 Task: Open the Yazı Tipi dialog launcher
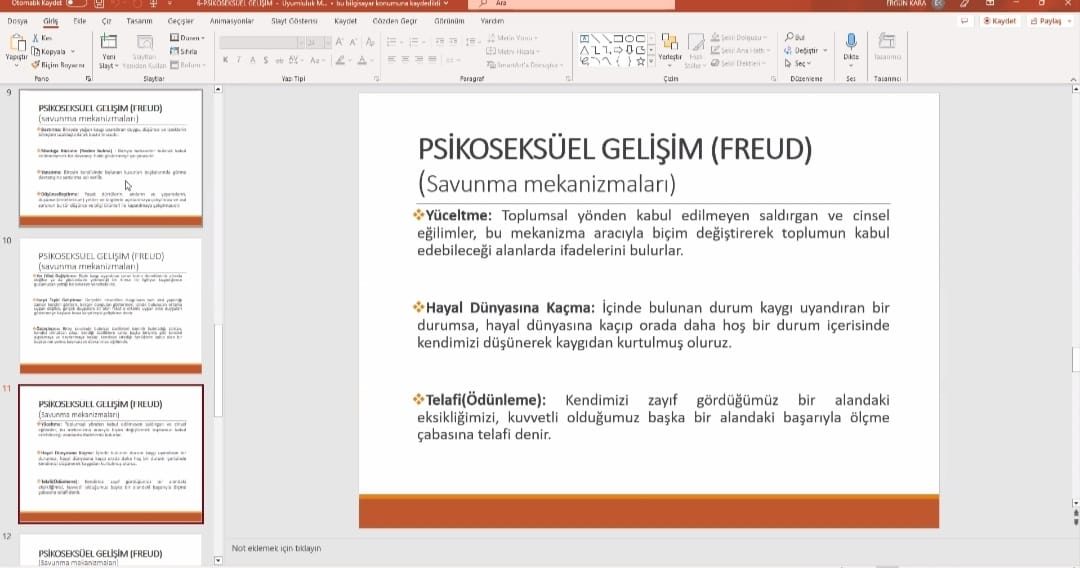tap(377, 79)
